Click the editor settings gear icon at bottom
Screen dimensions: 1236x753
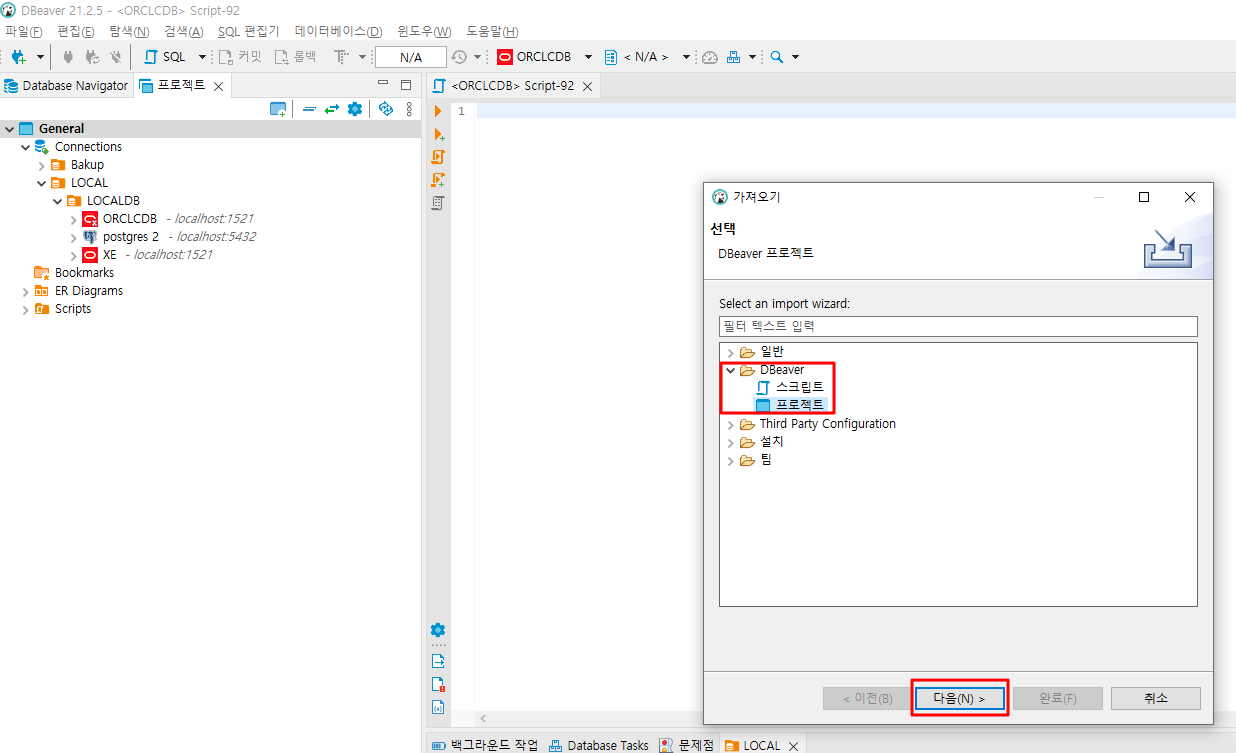(x=438, y=630)
